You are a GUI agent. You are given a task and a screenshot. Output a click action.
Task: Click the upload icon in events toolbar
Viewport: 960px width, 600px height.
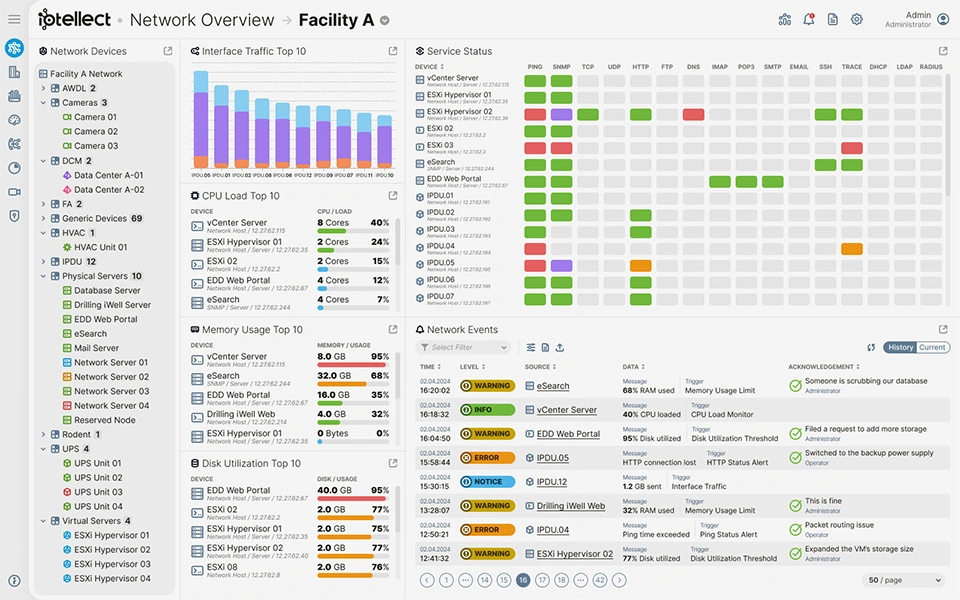(x=560, y=347)
